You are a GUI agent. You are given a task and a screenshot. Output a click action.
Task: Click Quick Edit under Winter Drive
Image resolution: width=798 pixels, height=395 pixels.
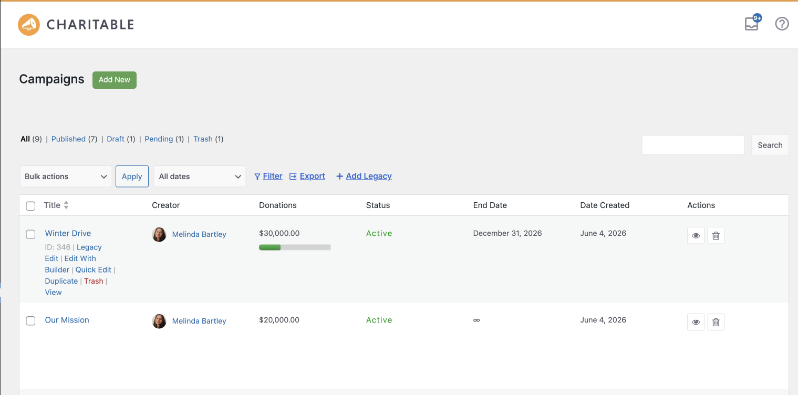coord(93,270)
